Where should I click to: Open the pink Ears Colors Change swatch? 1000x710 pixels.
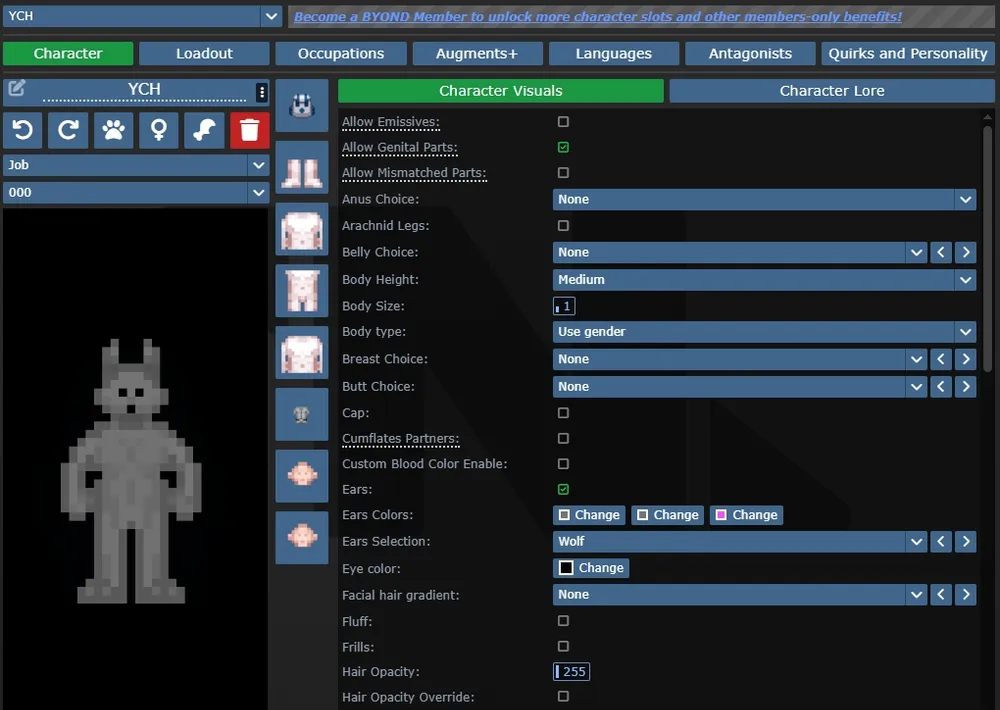(x=746, y=514)
